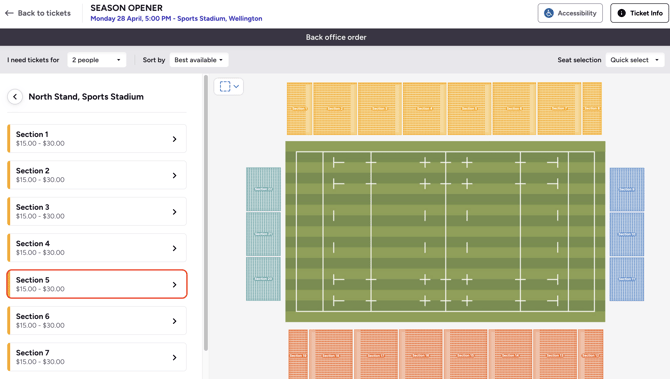Viewport: 670px width, 379px height.
Task: Select blue Section 10 block on seat map
Action: (x=627, y=234)
